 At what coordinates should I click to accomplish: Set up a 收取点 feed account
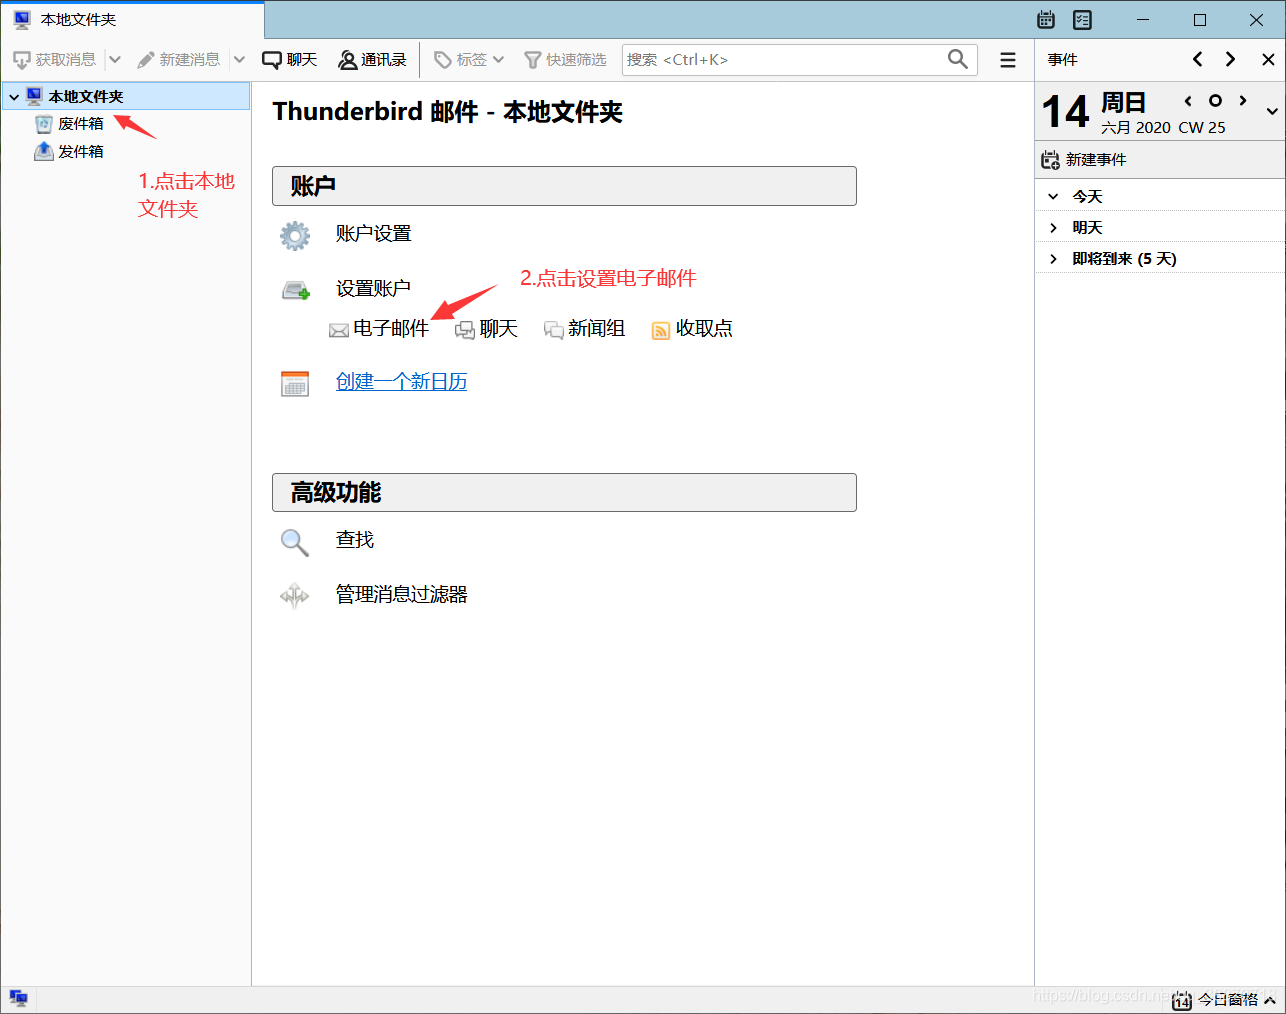coord(692,329)
